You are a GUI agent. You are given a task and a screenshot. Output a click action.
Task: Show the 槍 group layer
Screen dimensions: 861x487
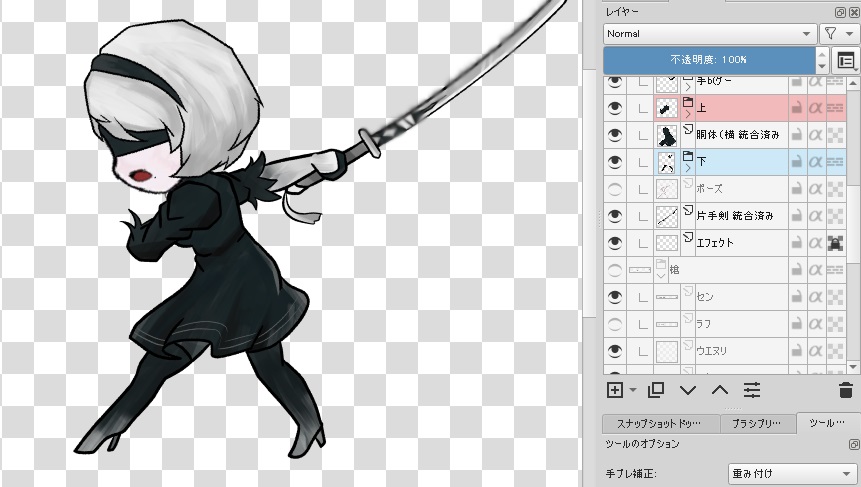click(614, 270)
